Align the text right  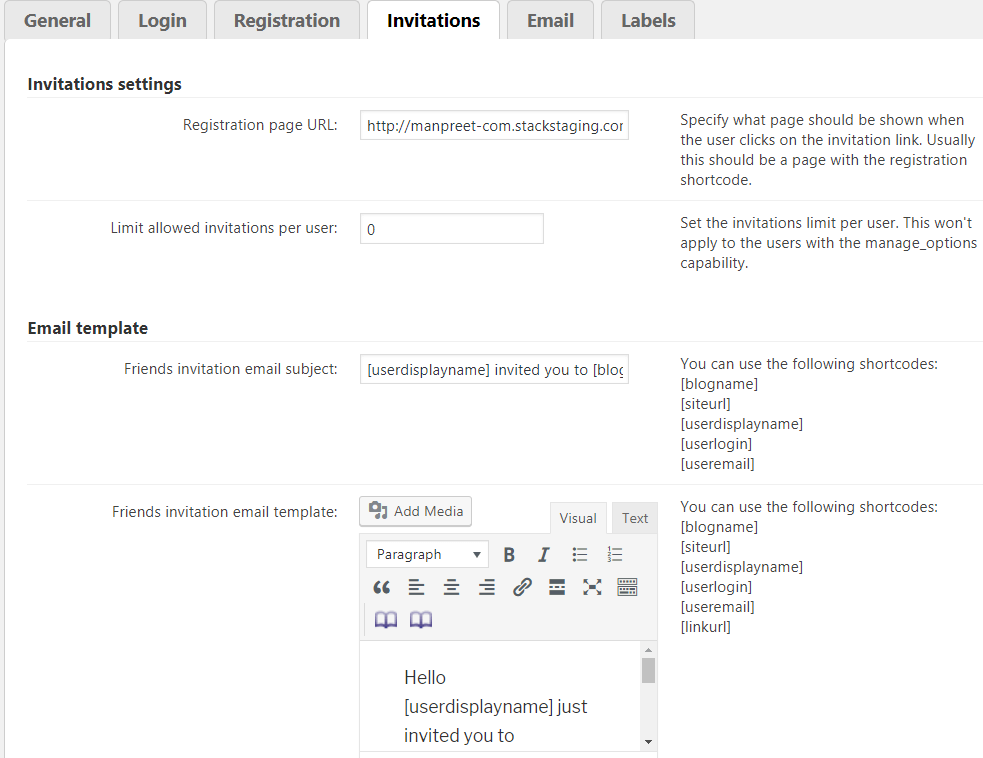tap(486, 587)
